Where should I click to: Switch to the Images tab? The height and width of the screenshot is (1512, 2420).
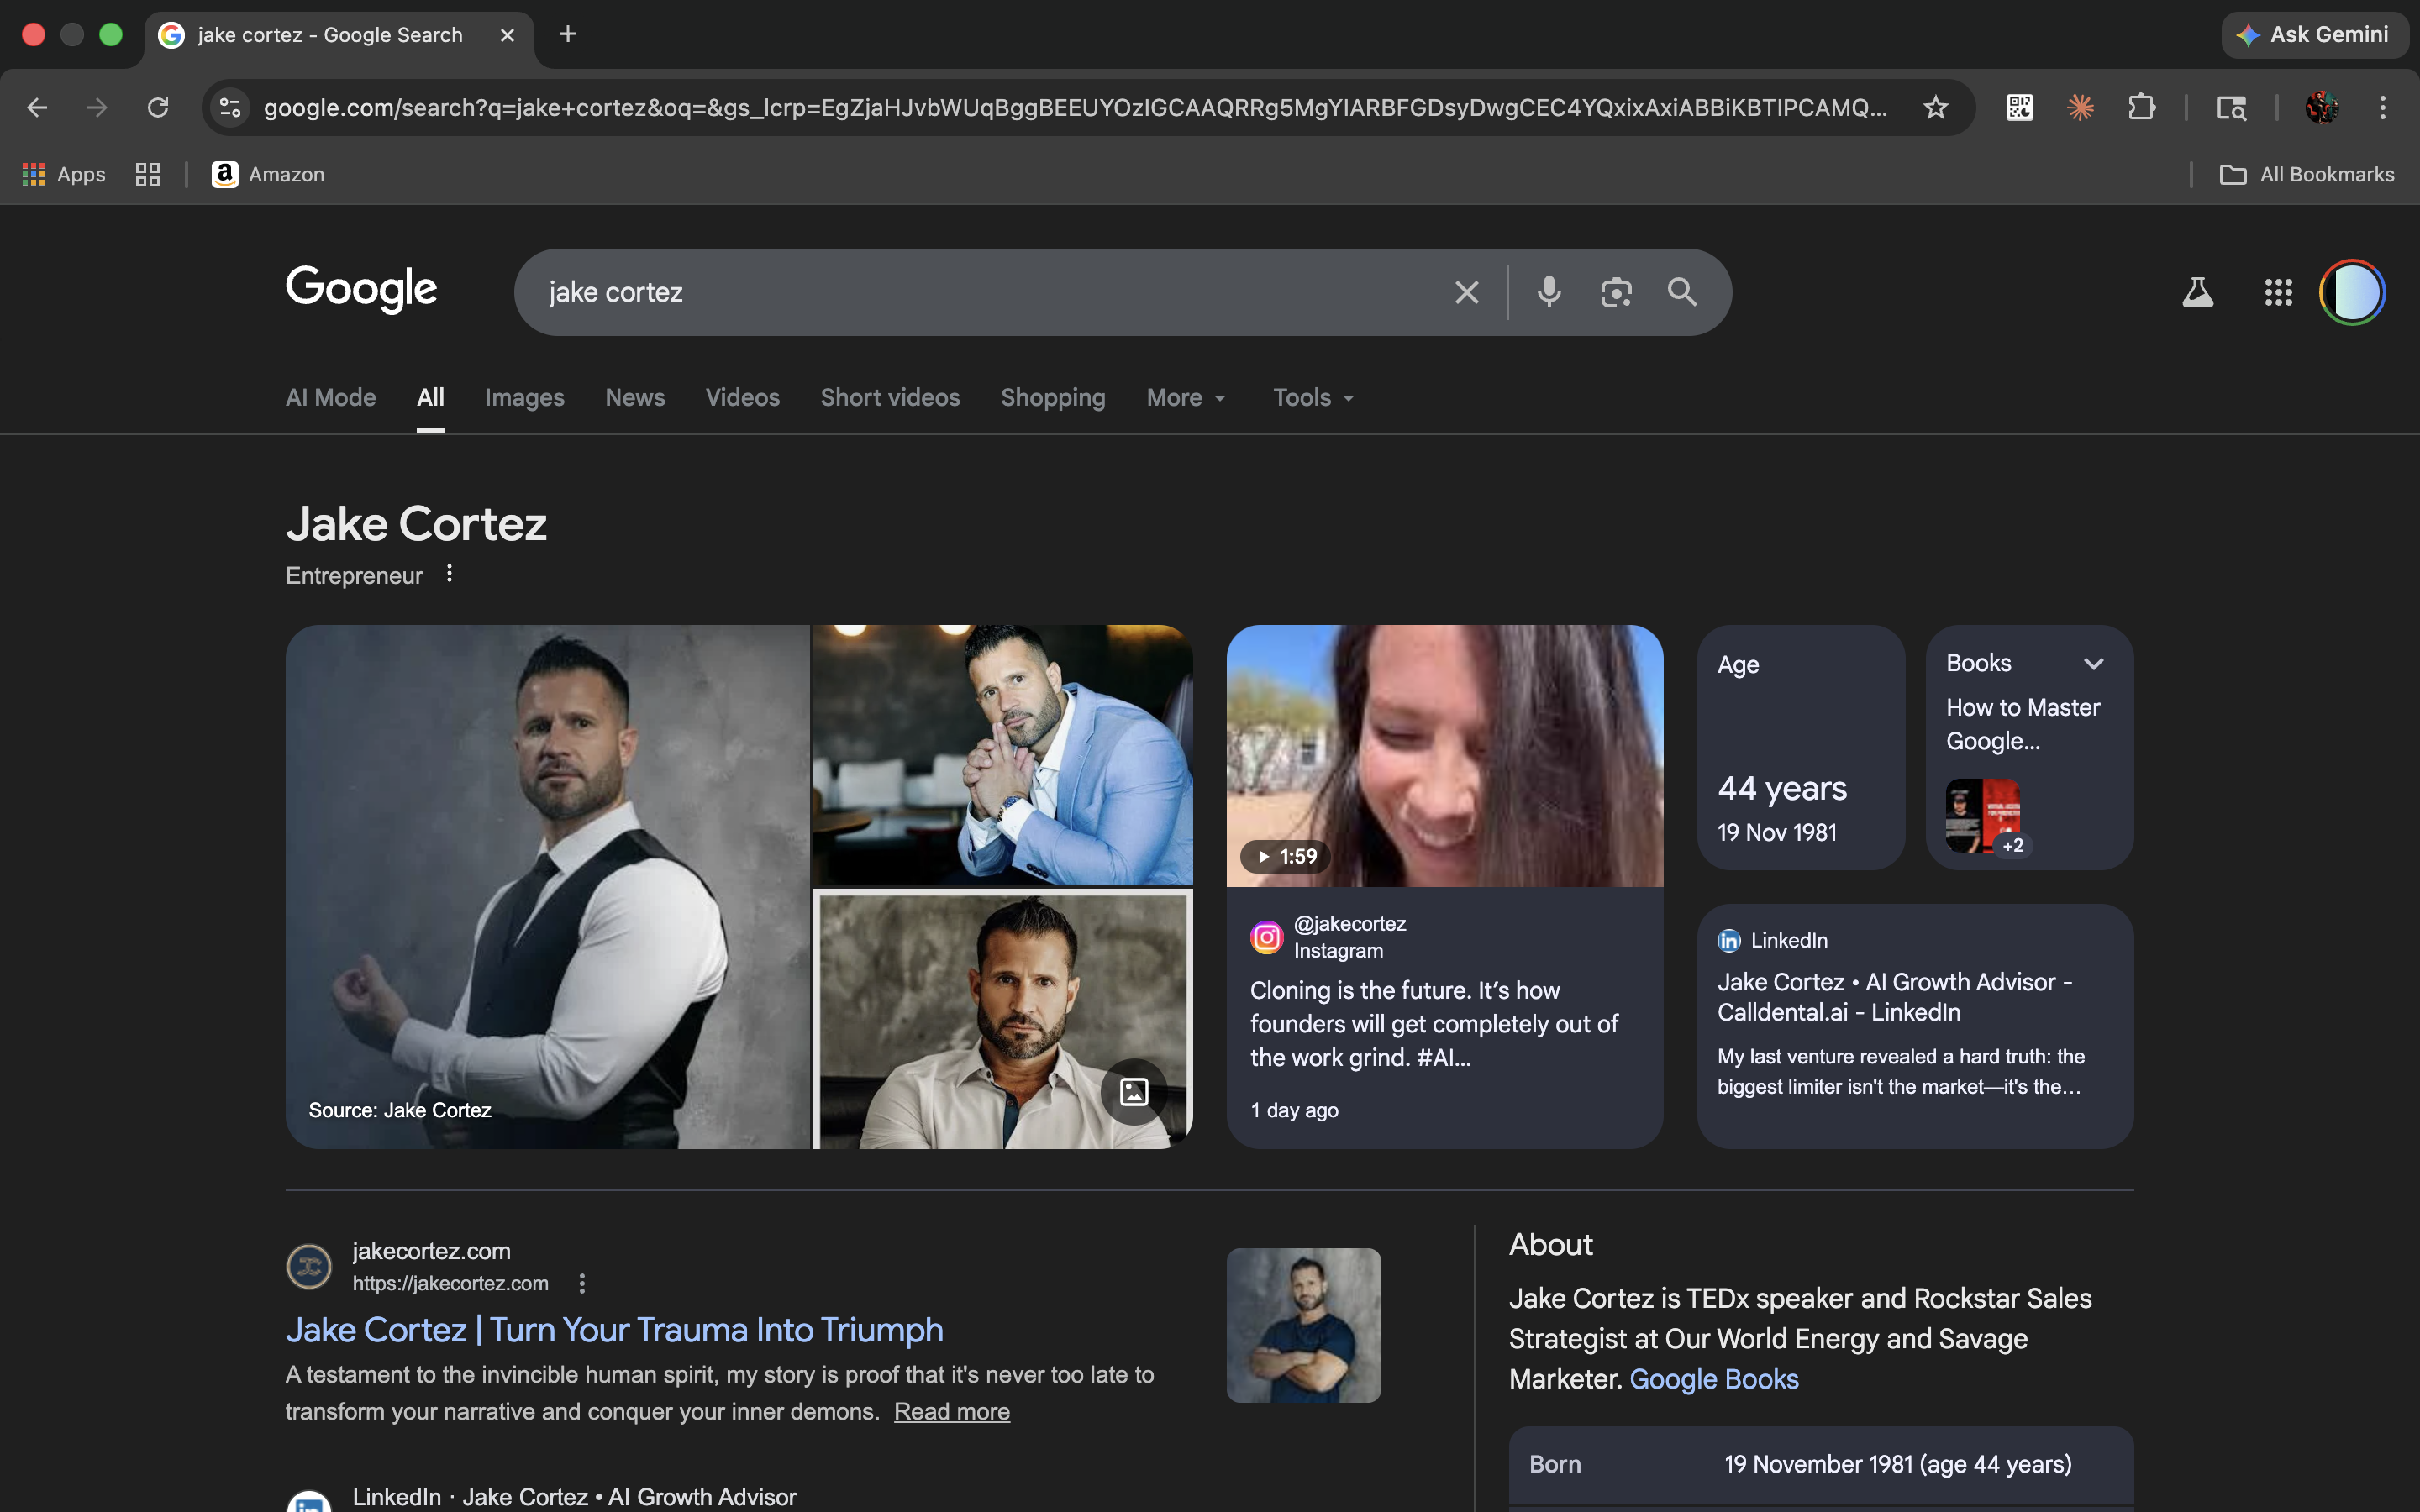(524, 397)
